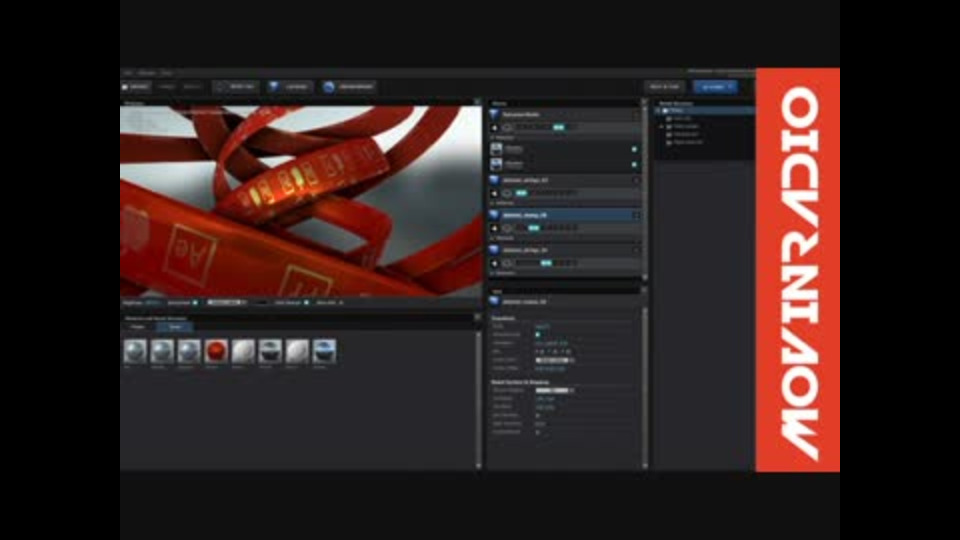960x540 pixels.
Task: Select the first matte white sphere material preset
Action: coord(243,351)
